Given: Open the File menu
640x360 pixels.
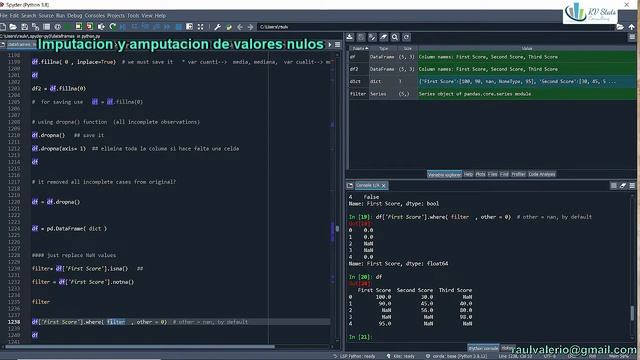Looking at the screenshot, I should (x=4, y=16).
